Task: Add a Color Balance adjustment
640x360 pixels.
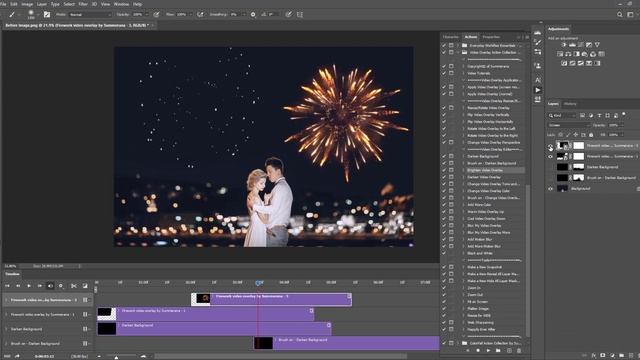Action: click(568, 54)
